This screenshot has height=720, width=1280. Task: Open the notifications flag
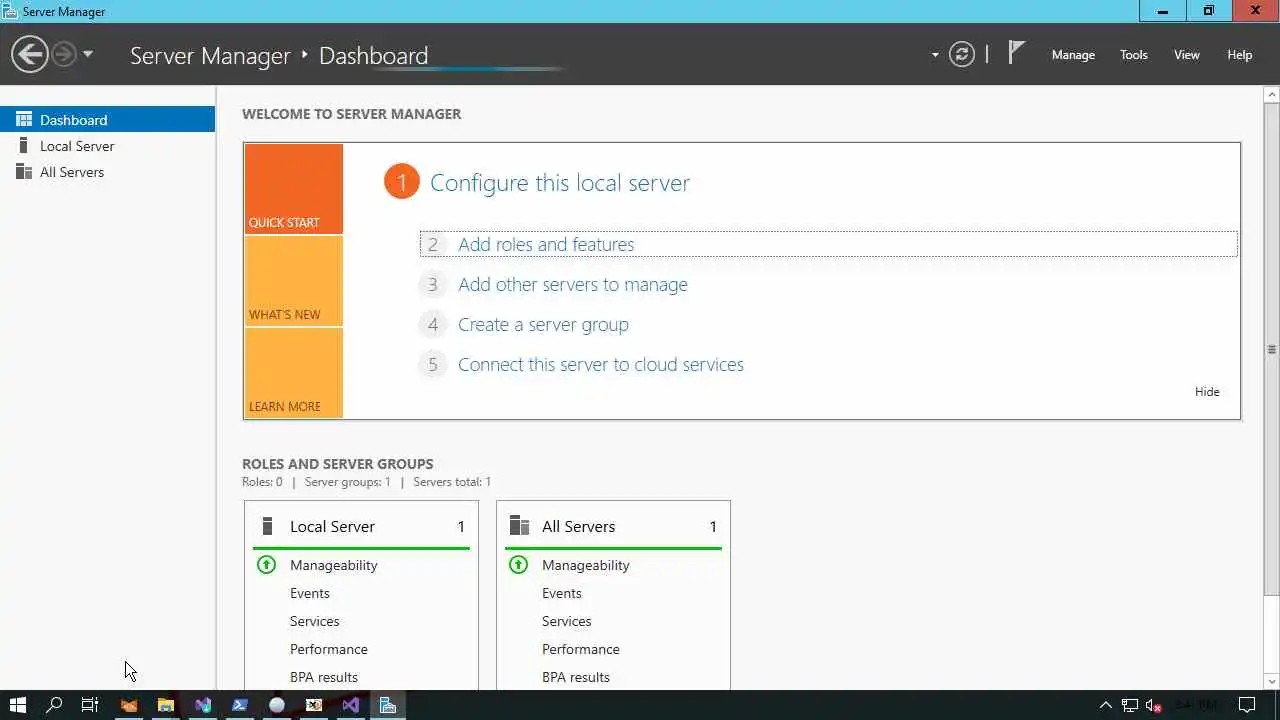click(x=1016, y=53)
